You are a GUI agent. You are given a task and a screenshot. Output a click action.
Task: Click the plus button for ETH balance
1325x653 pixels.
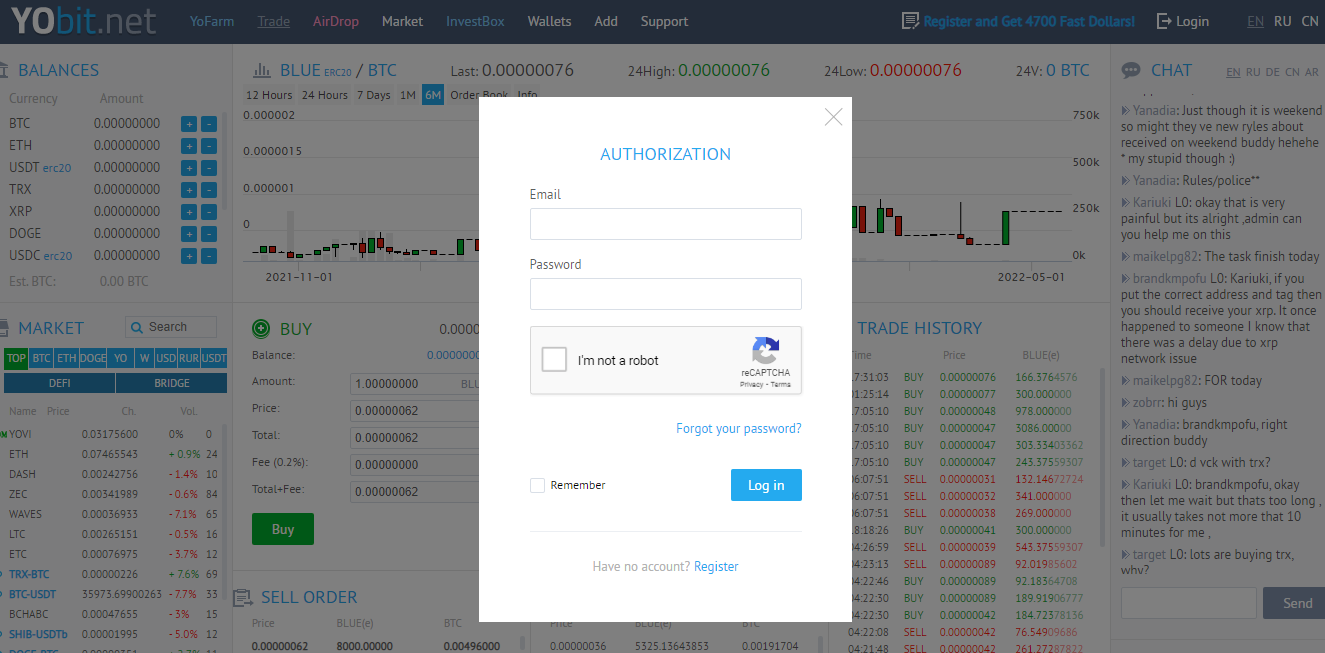(x=189, y=146)
